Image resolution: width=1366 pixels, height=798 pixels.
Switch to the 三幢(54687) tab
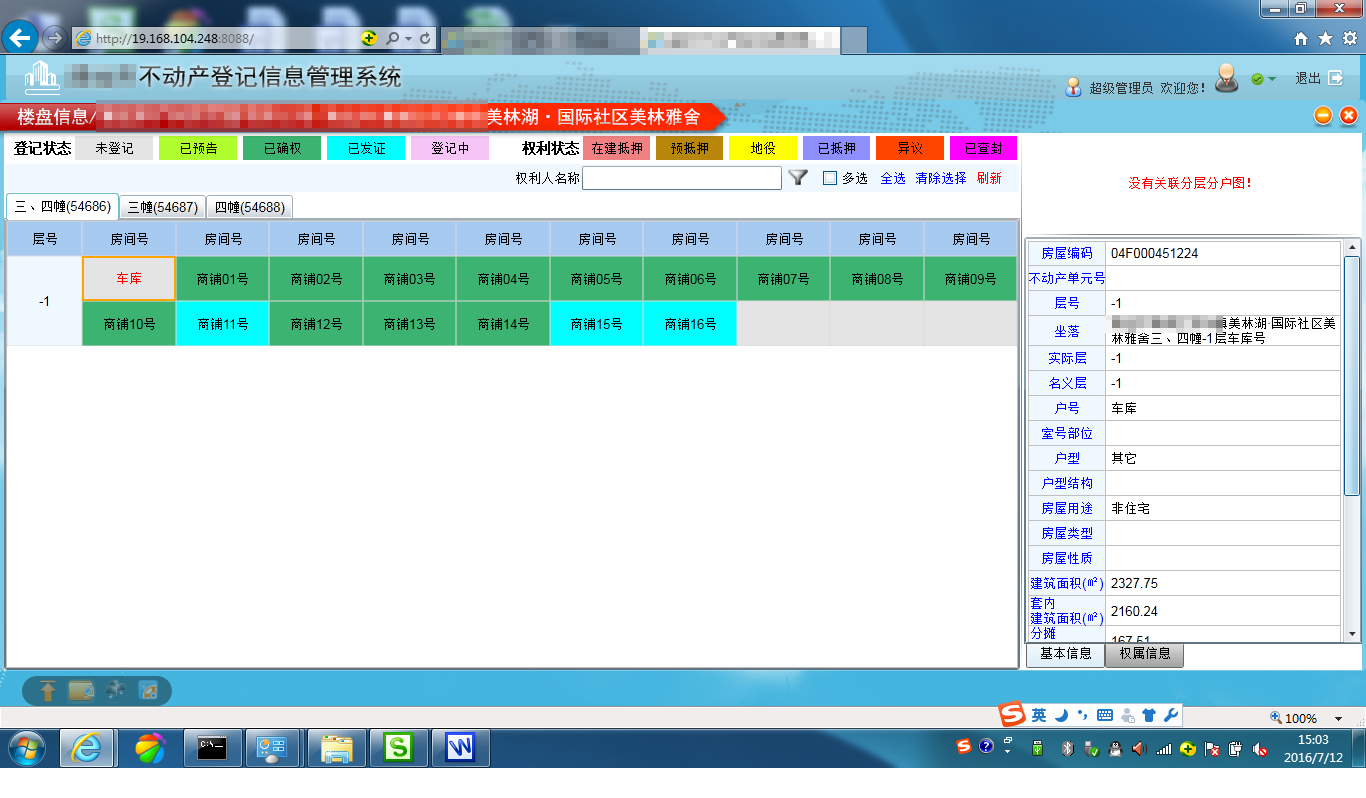pyautogui.click(x=163, y=207)
